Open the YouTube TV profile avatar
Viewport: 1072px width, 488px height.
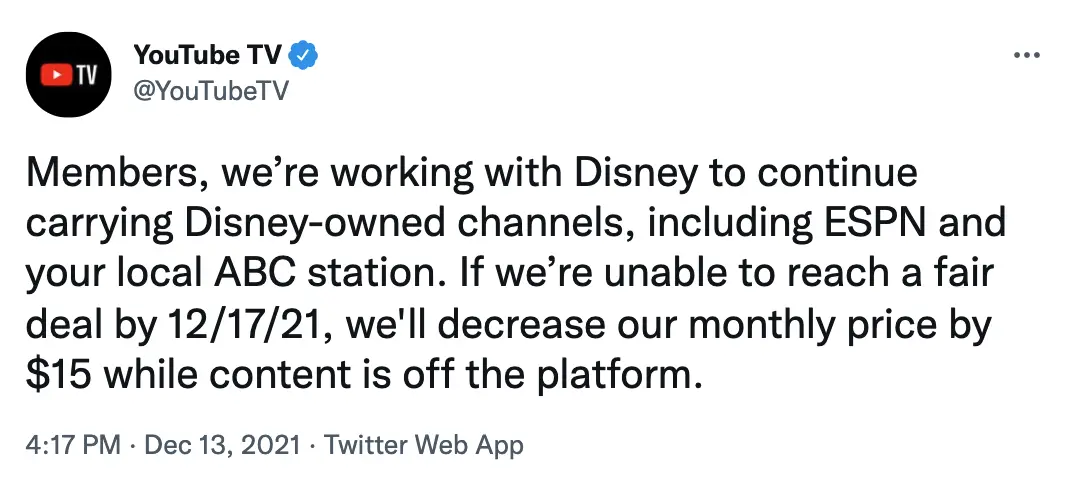(x=68, y=74)
